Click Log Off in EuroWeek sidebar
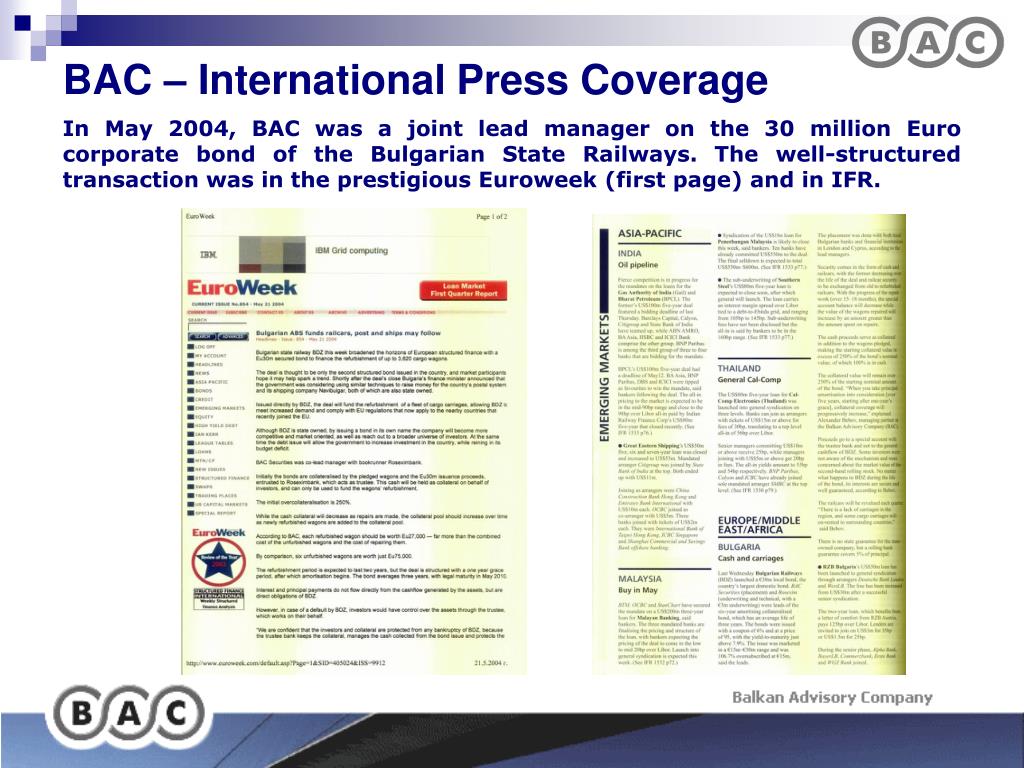 coord(201,347)
